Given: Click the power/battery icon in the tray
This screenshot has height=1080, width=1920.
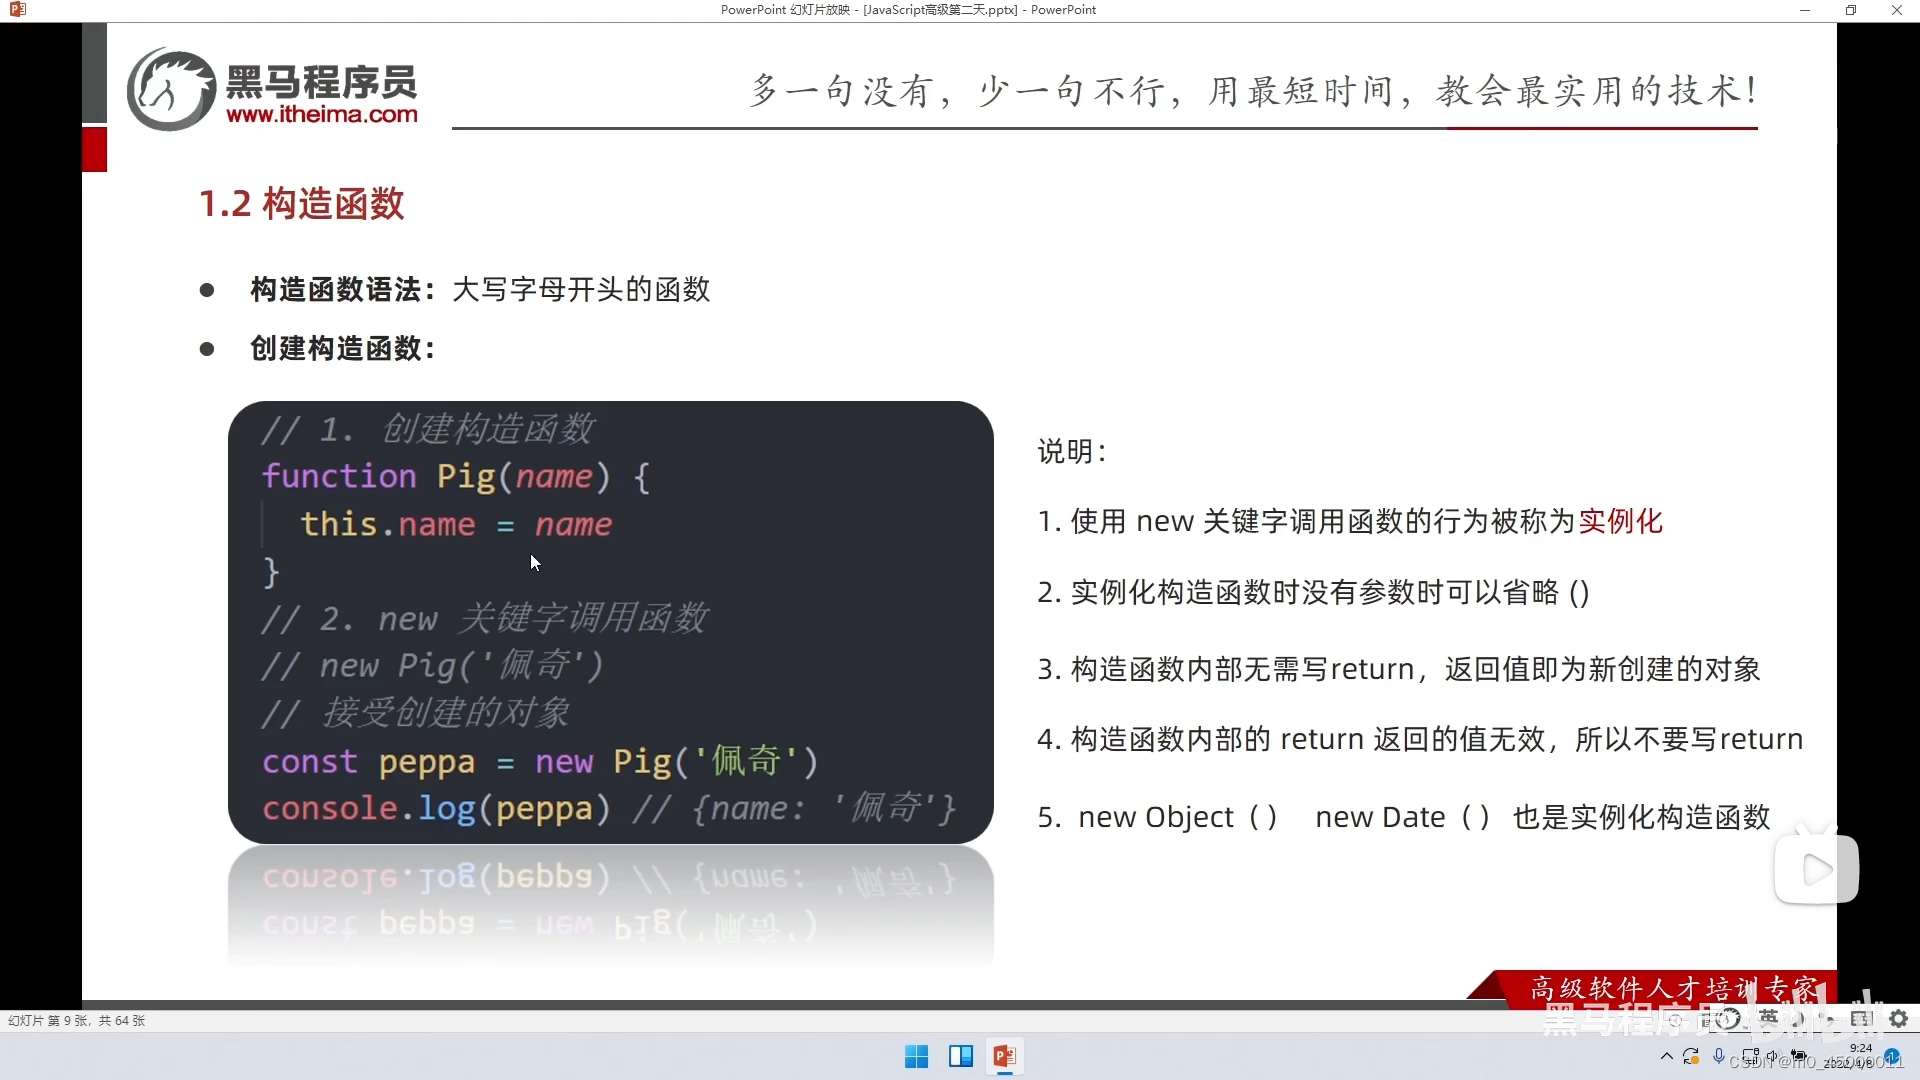Looking at the screenshot, I should point(1799,1059).
